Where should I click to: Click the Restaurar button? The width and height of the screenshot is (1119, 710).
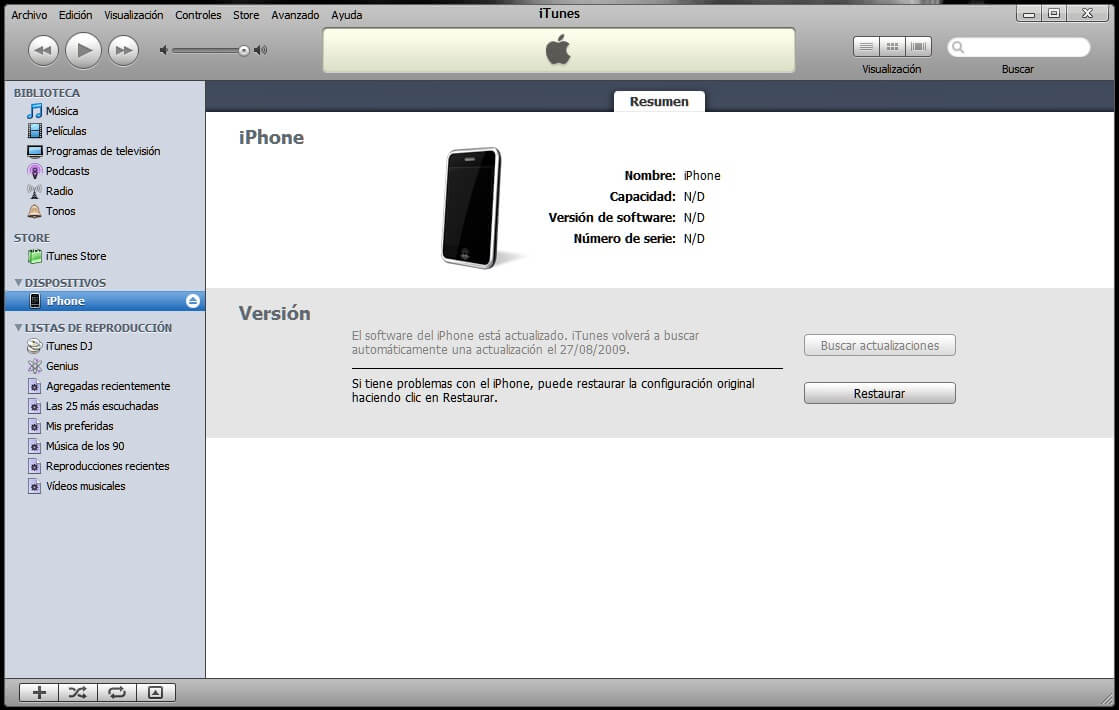pyautogui.click(x=879, y=393)
